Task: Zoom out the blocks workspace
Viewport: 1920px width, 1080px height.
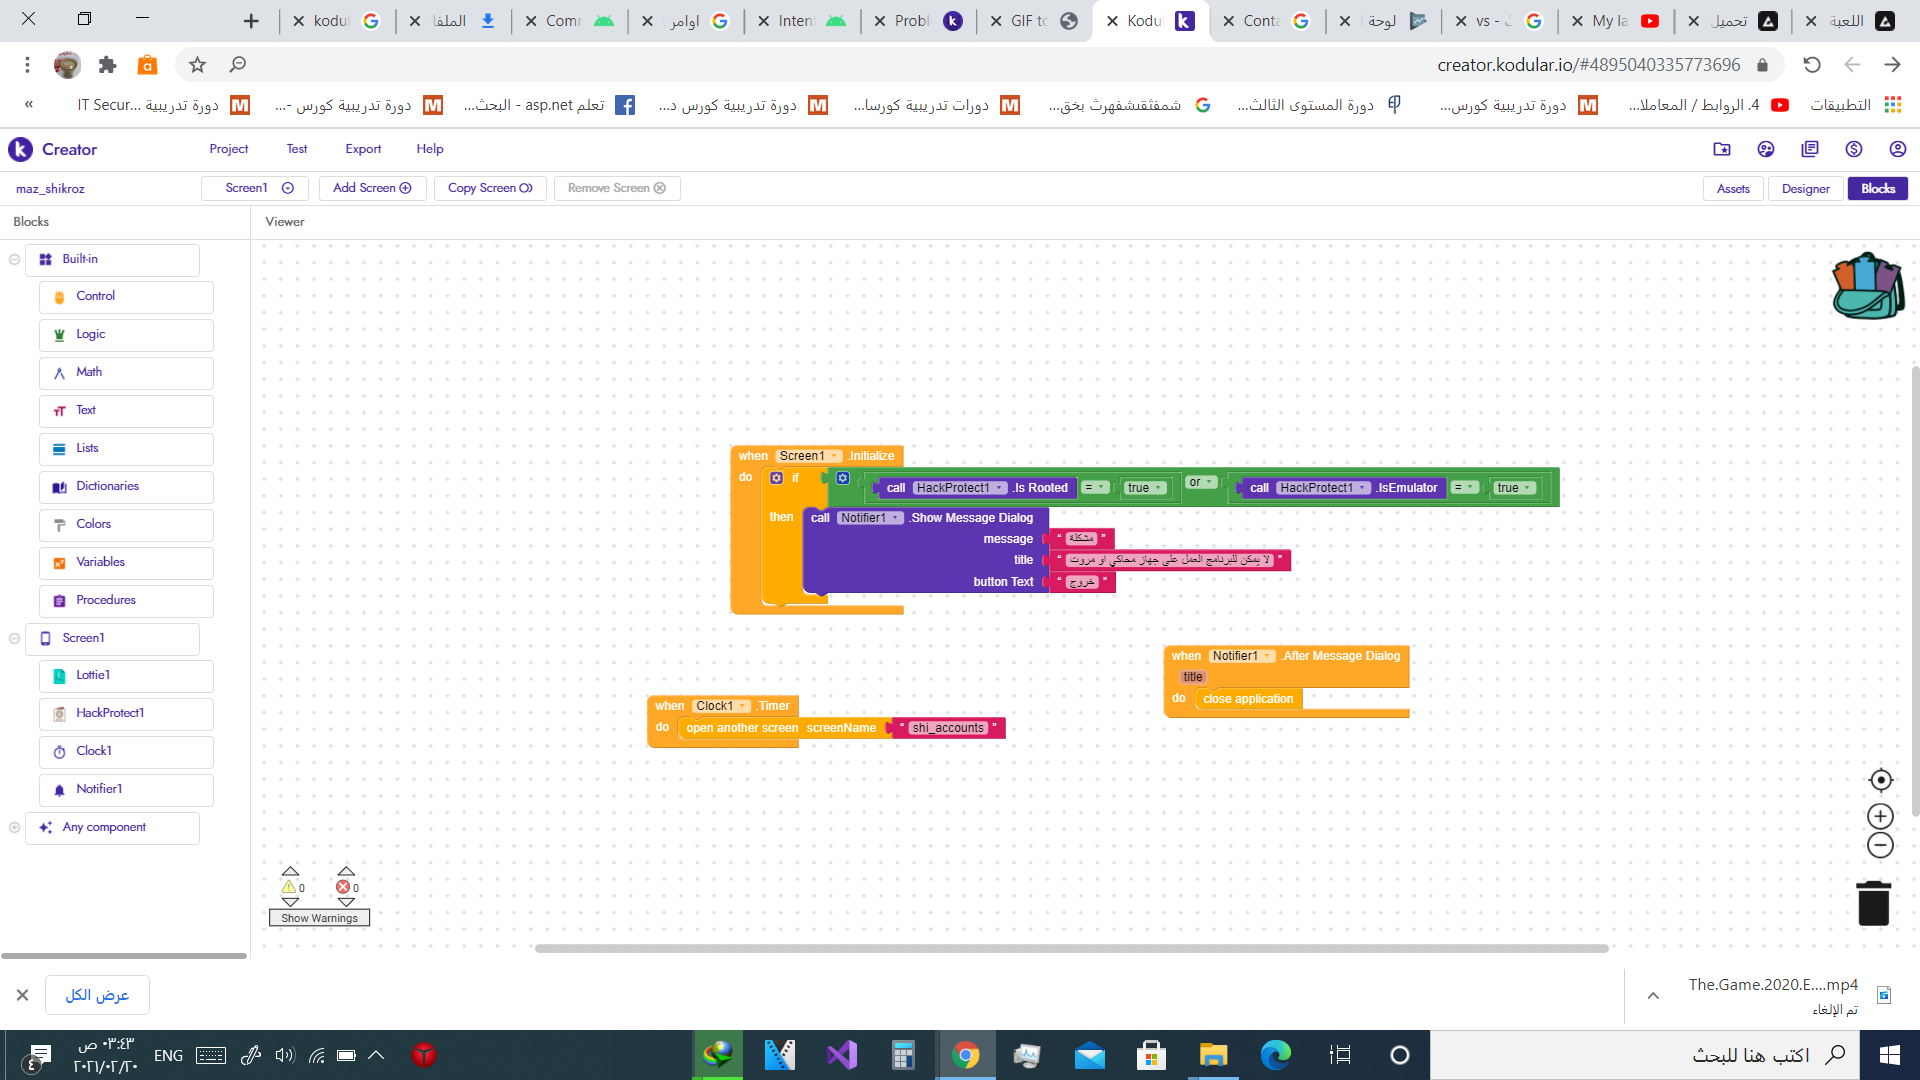Action: (x=1880, y=846)
